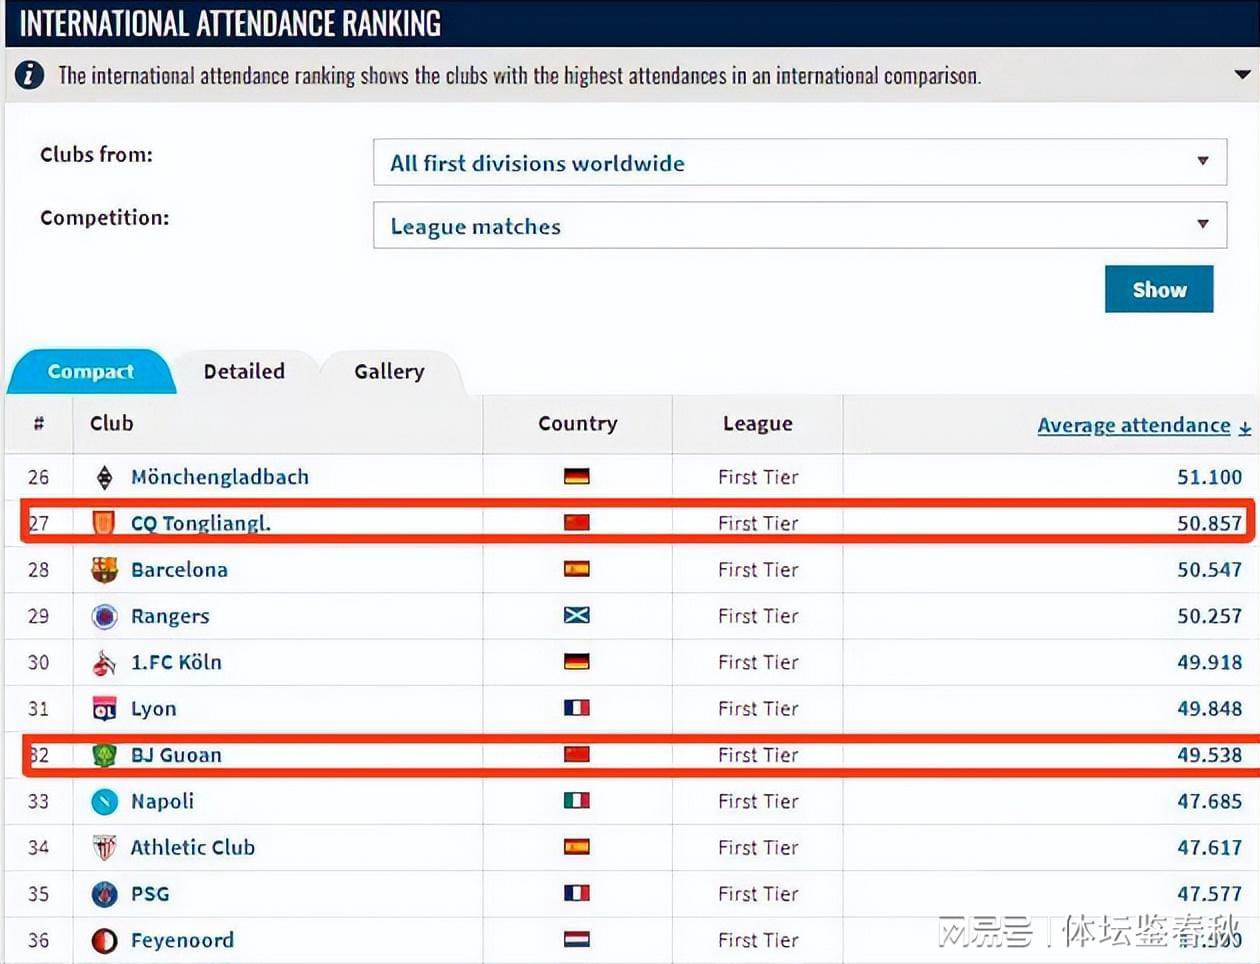Click rank number 30 in the table
The image size is (1260, 964).
pyautogui.click(x=38, y=662)
